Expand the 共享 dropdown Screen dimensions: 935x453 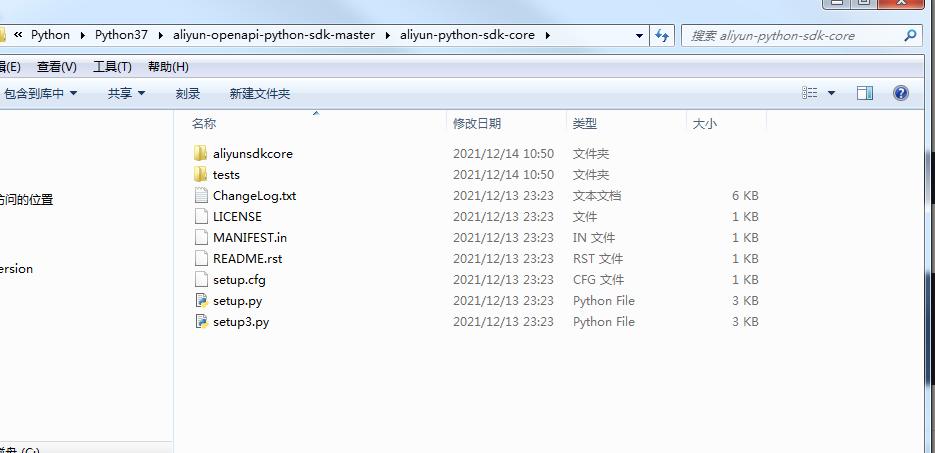click(141, 93)
